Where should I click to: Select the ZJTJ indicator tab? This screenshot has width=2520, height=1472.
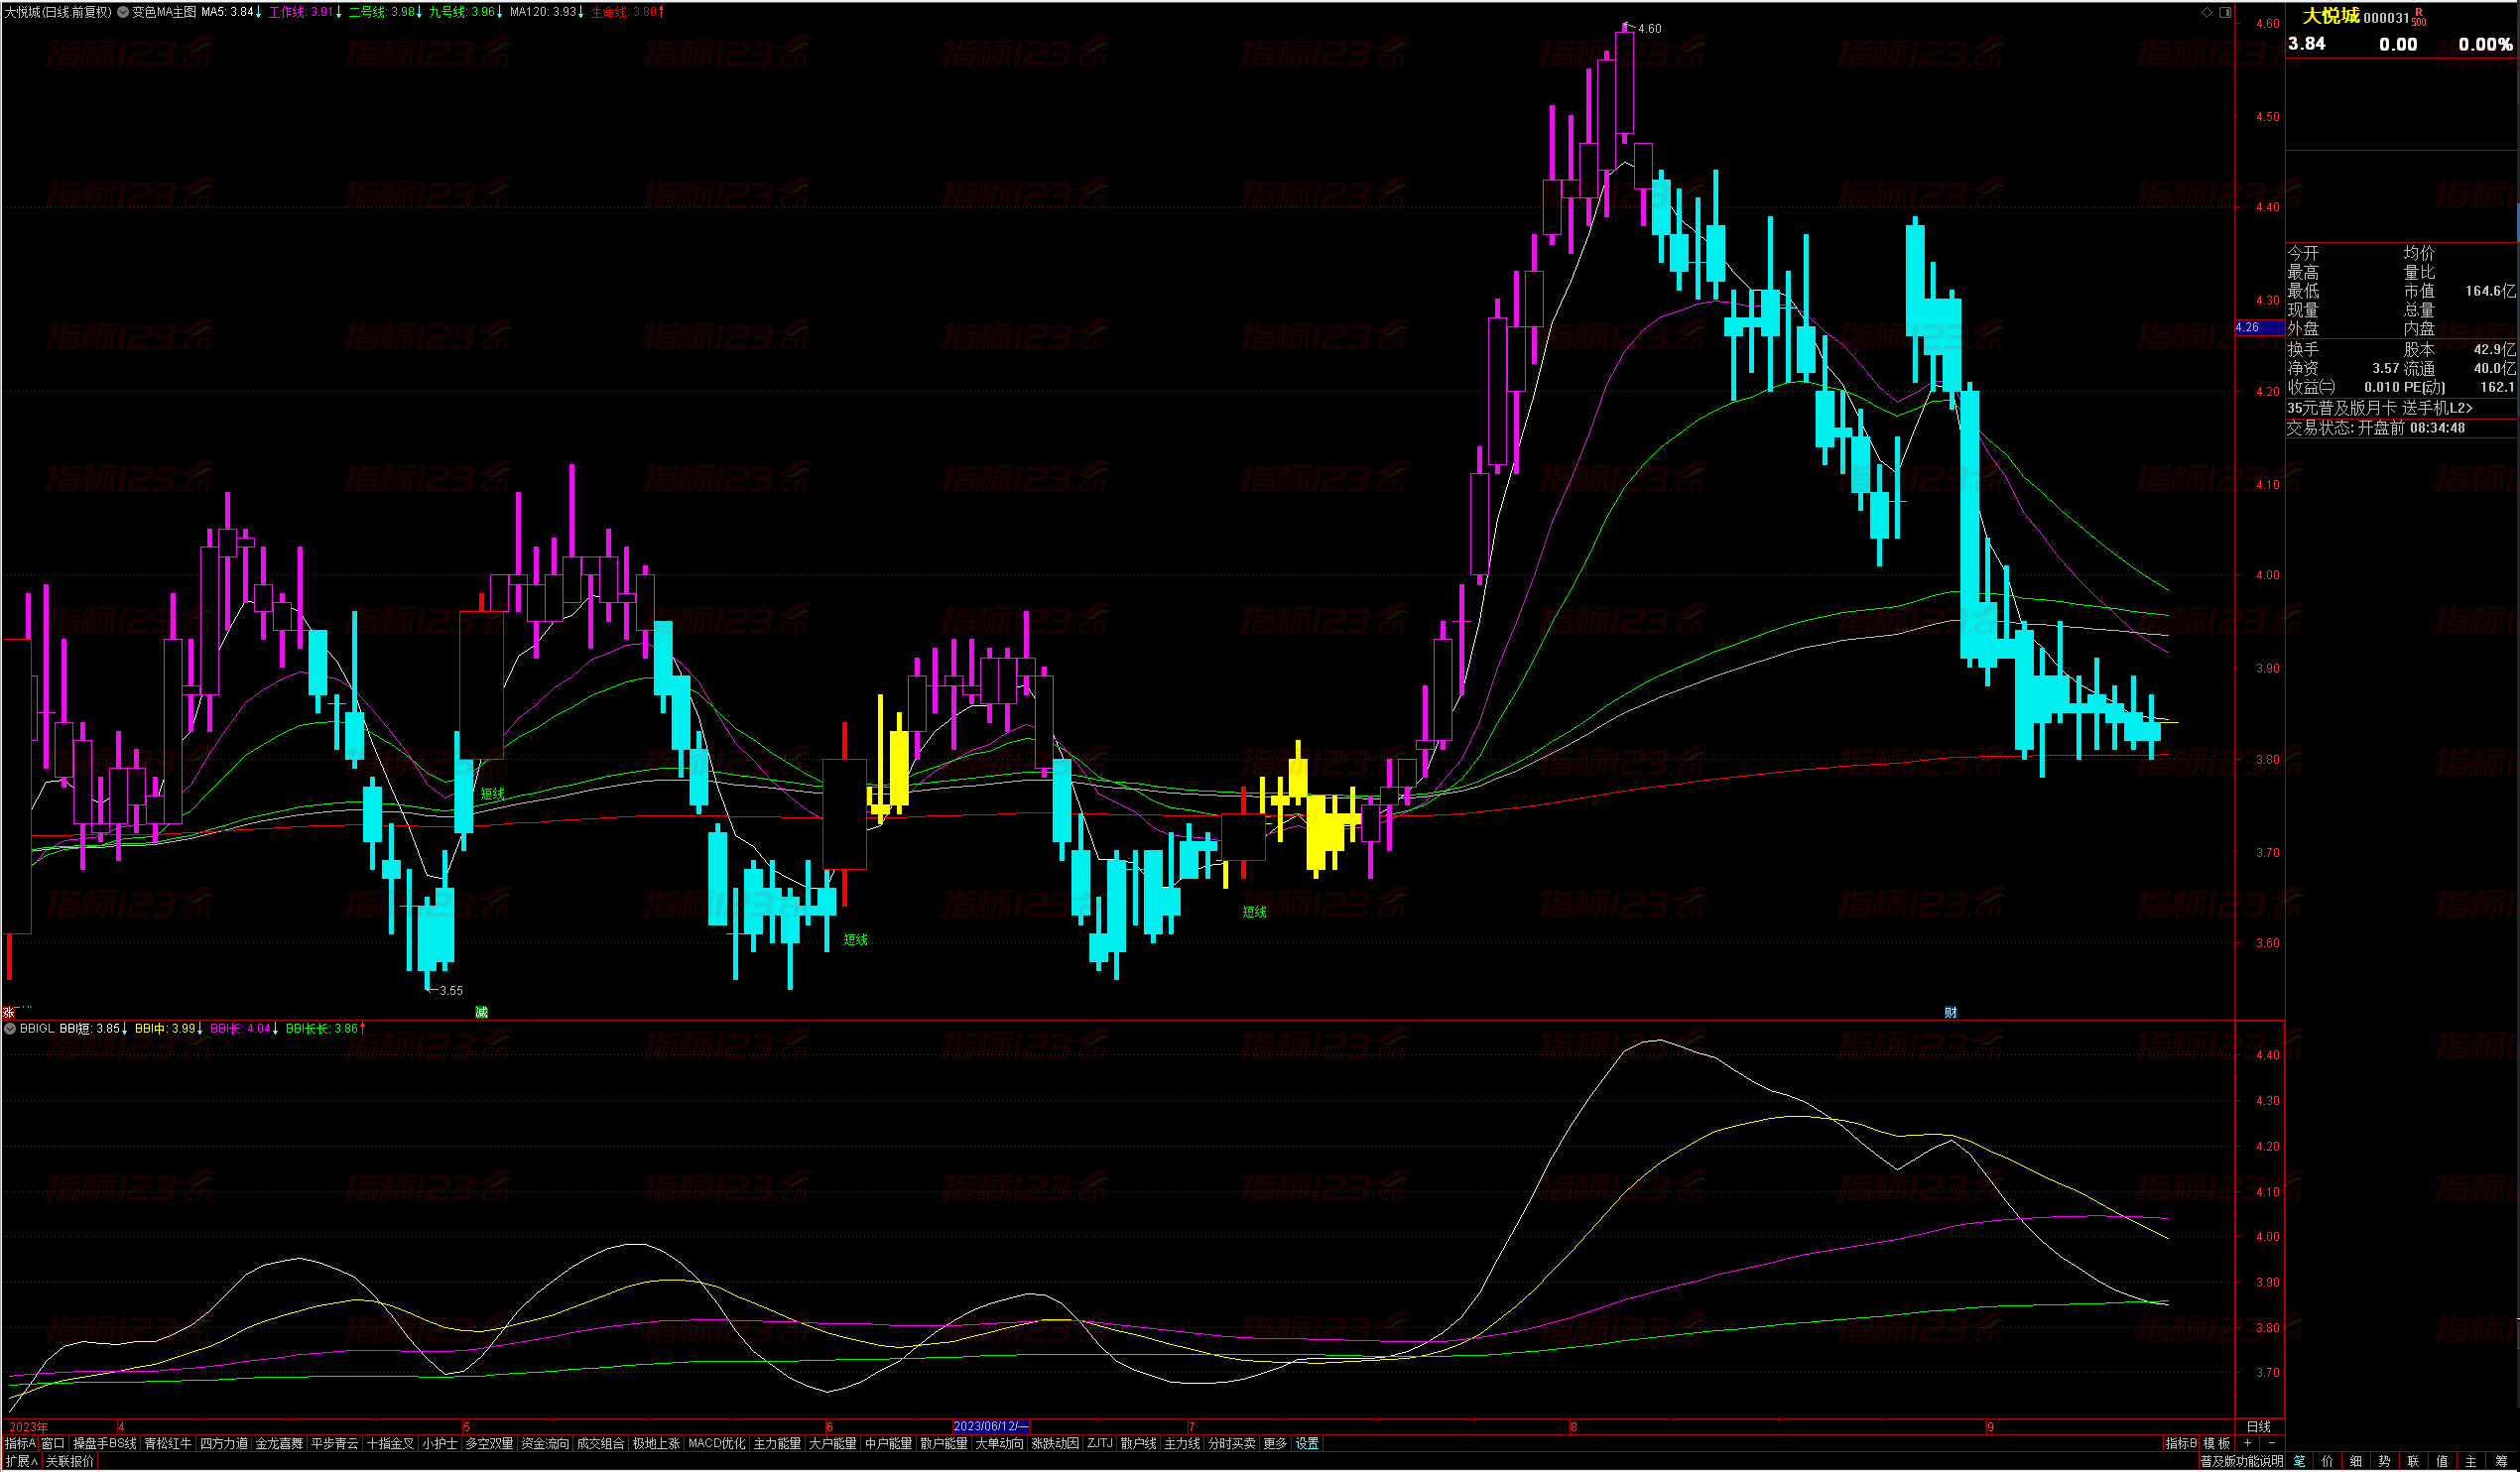(1099, 1443)
